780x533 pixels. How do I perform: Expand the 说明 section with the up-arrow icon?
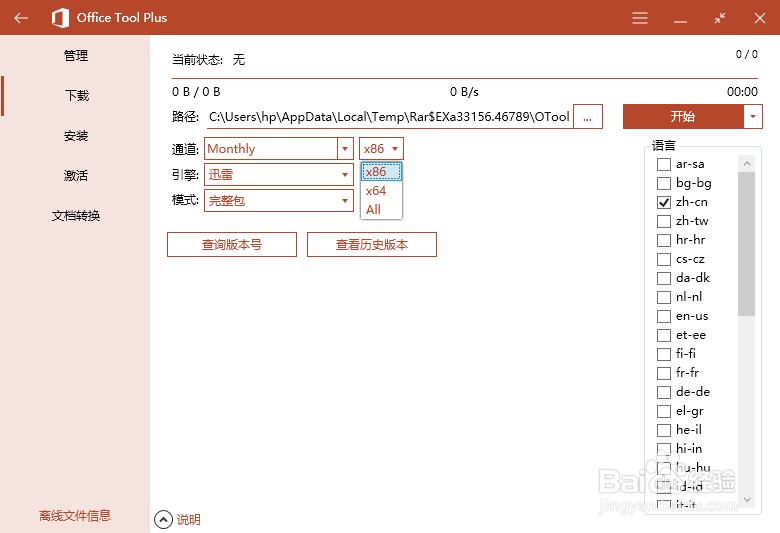click(163, 520)
